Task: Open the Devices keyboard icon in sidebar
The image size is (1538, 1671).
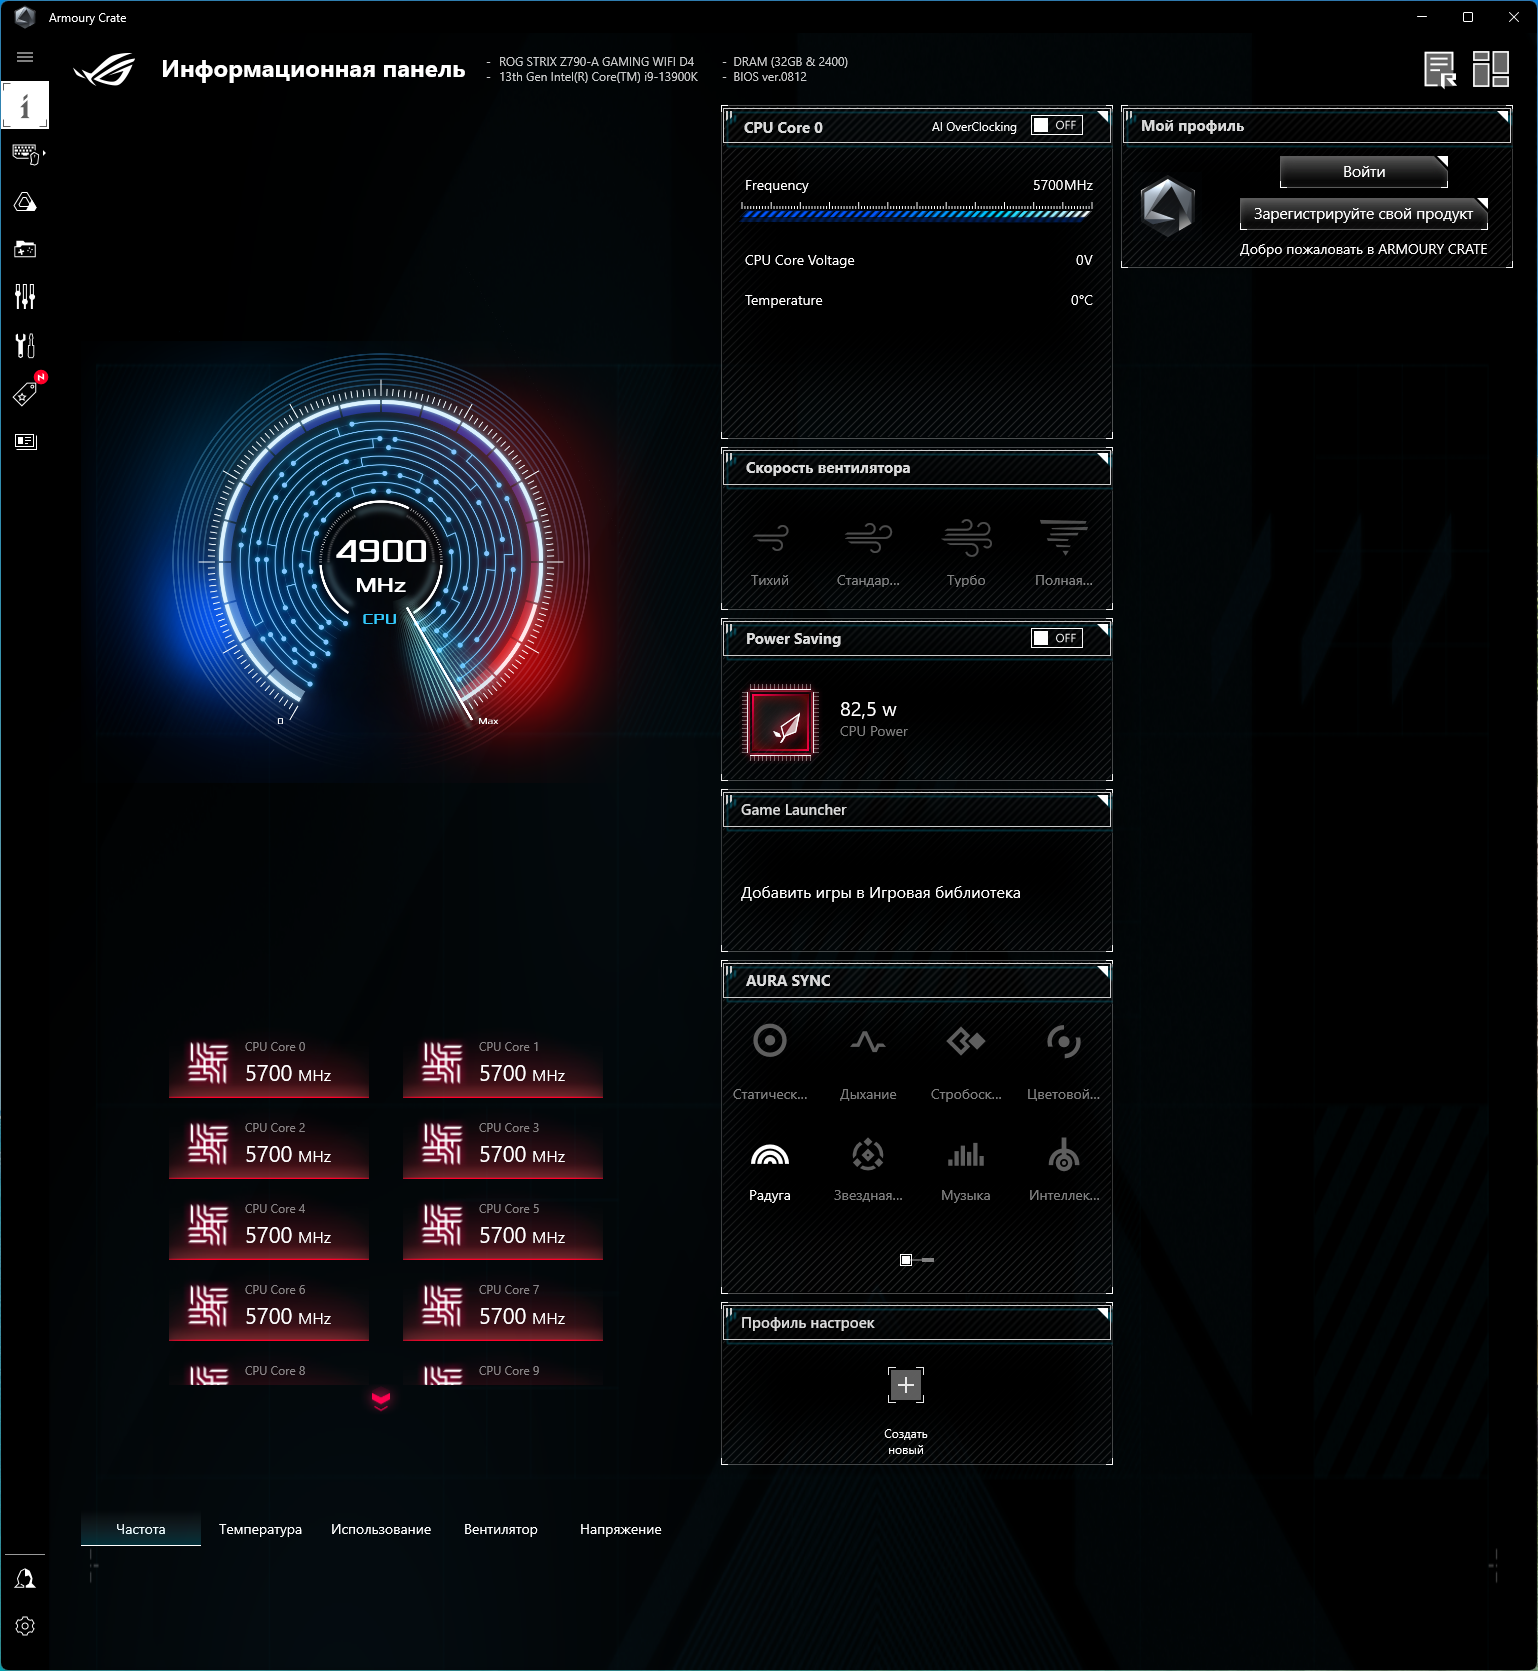Action: point(26,153)
